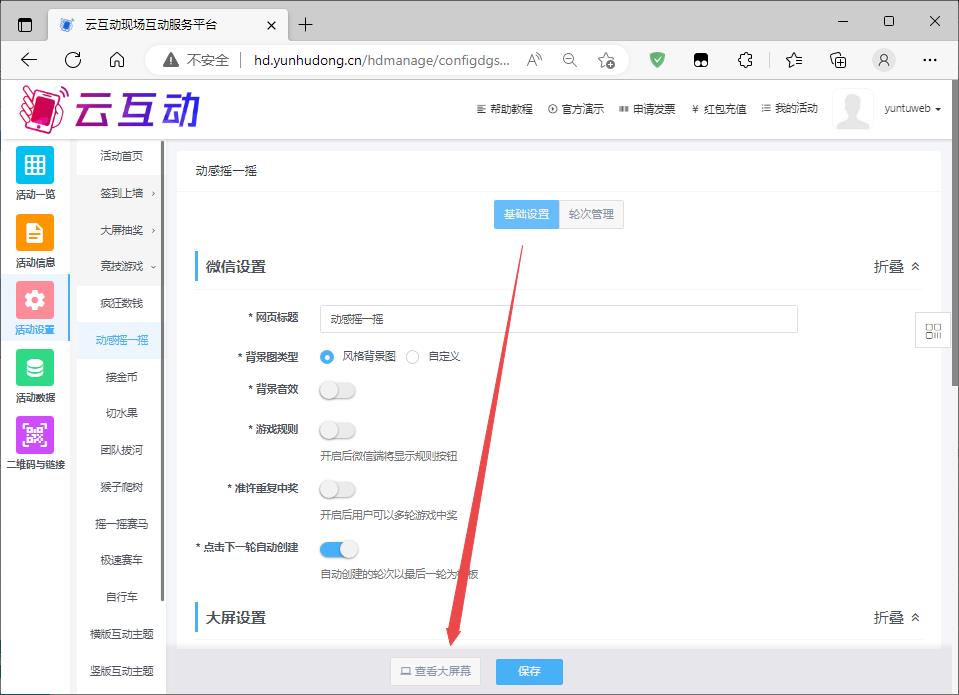This screenshot has width=959, height=695.
Task: Enable the 背景音效 switch
Action: 337,390
